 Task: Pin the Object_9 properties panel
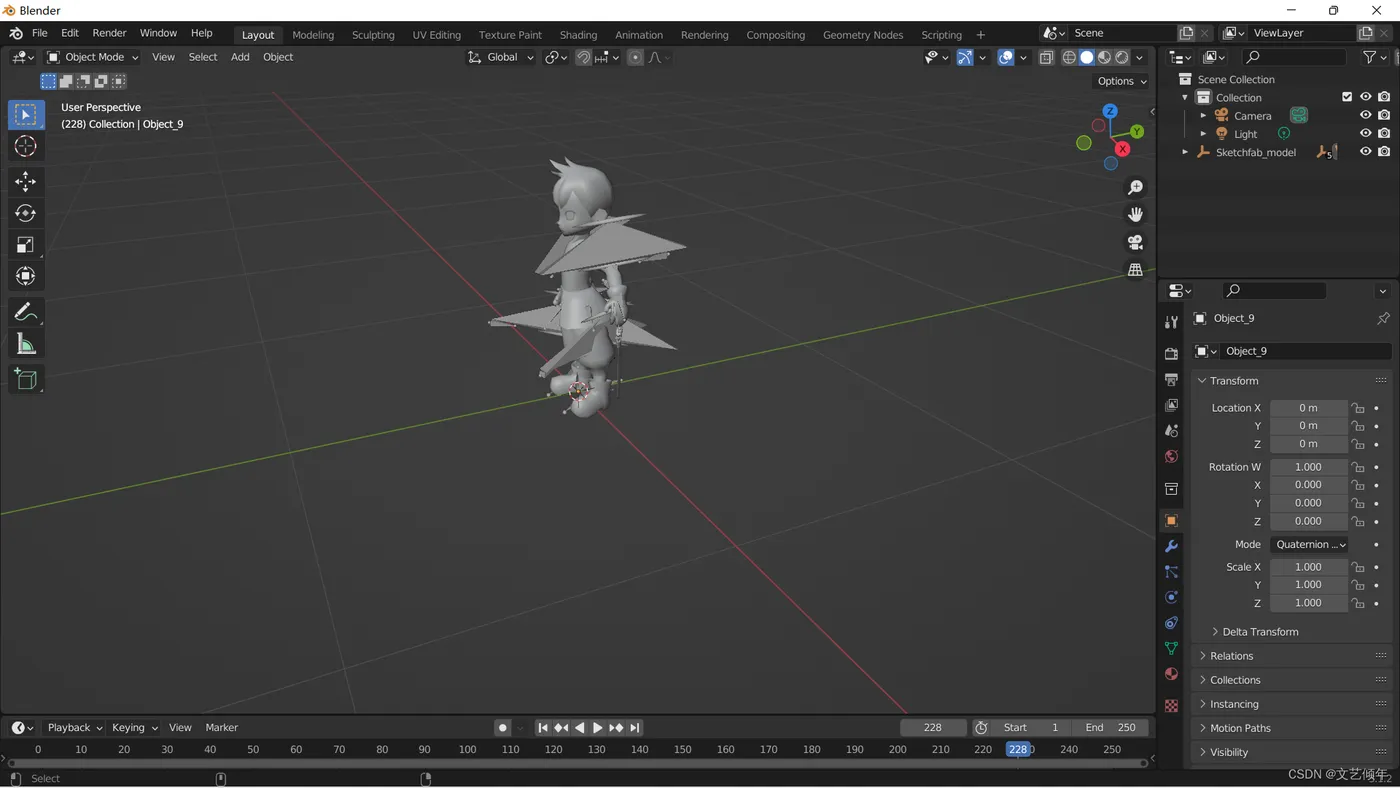[1383, 318]
